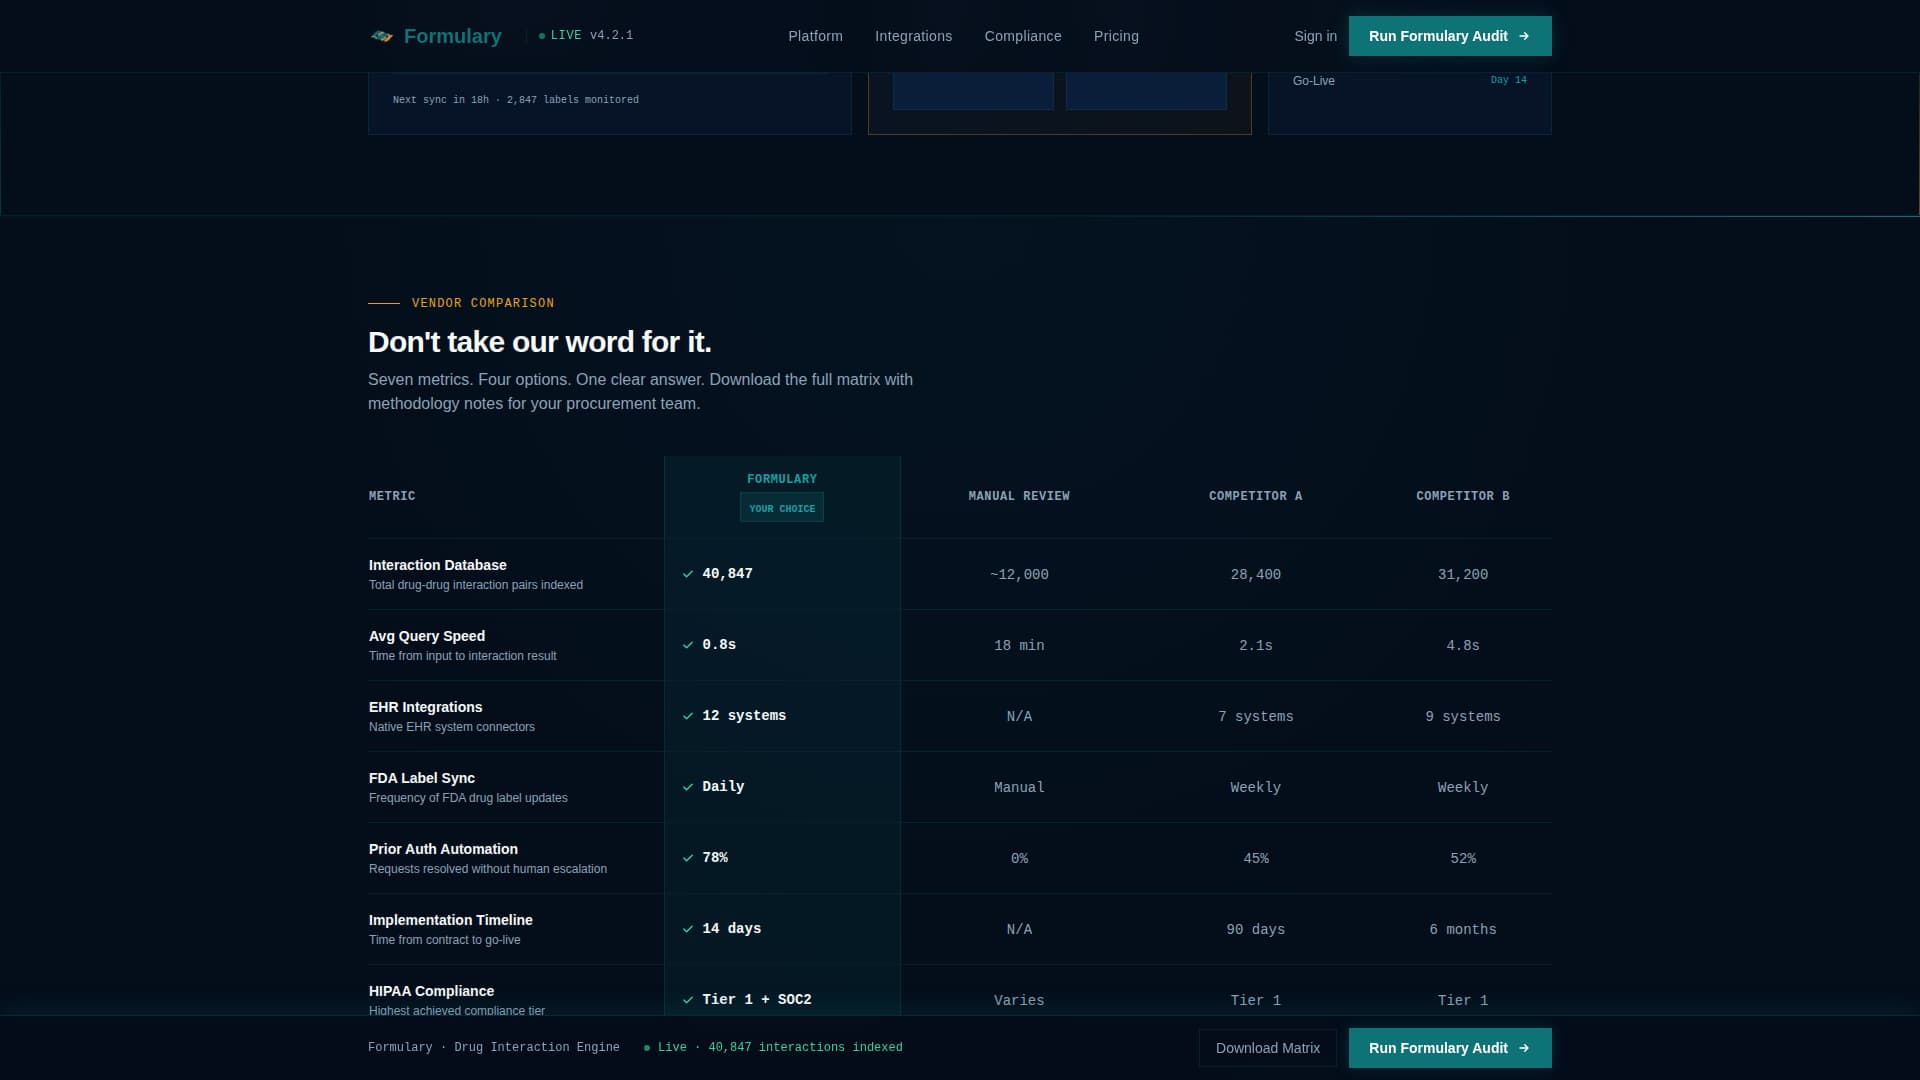This screenshot has height=1080, width=1920.
Task: Click the green live dot in the footer bar
Action: click(647, 1048)
